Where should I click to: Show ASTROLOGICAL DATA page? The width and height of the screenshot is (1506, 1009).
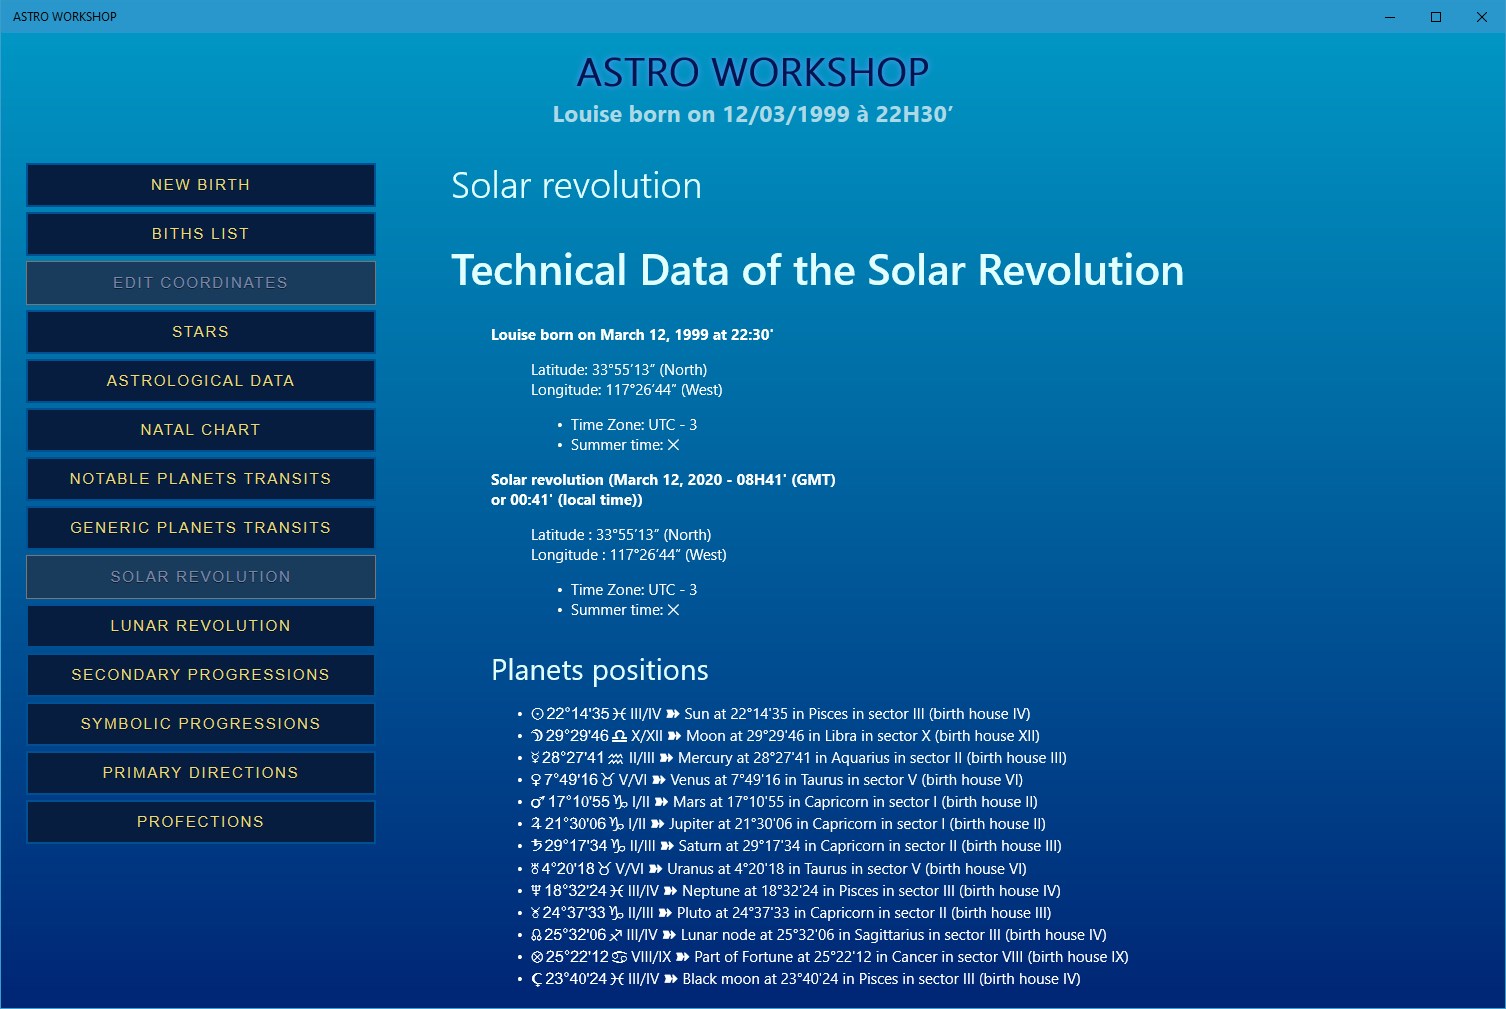pos(201,381)
